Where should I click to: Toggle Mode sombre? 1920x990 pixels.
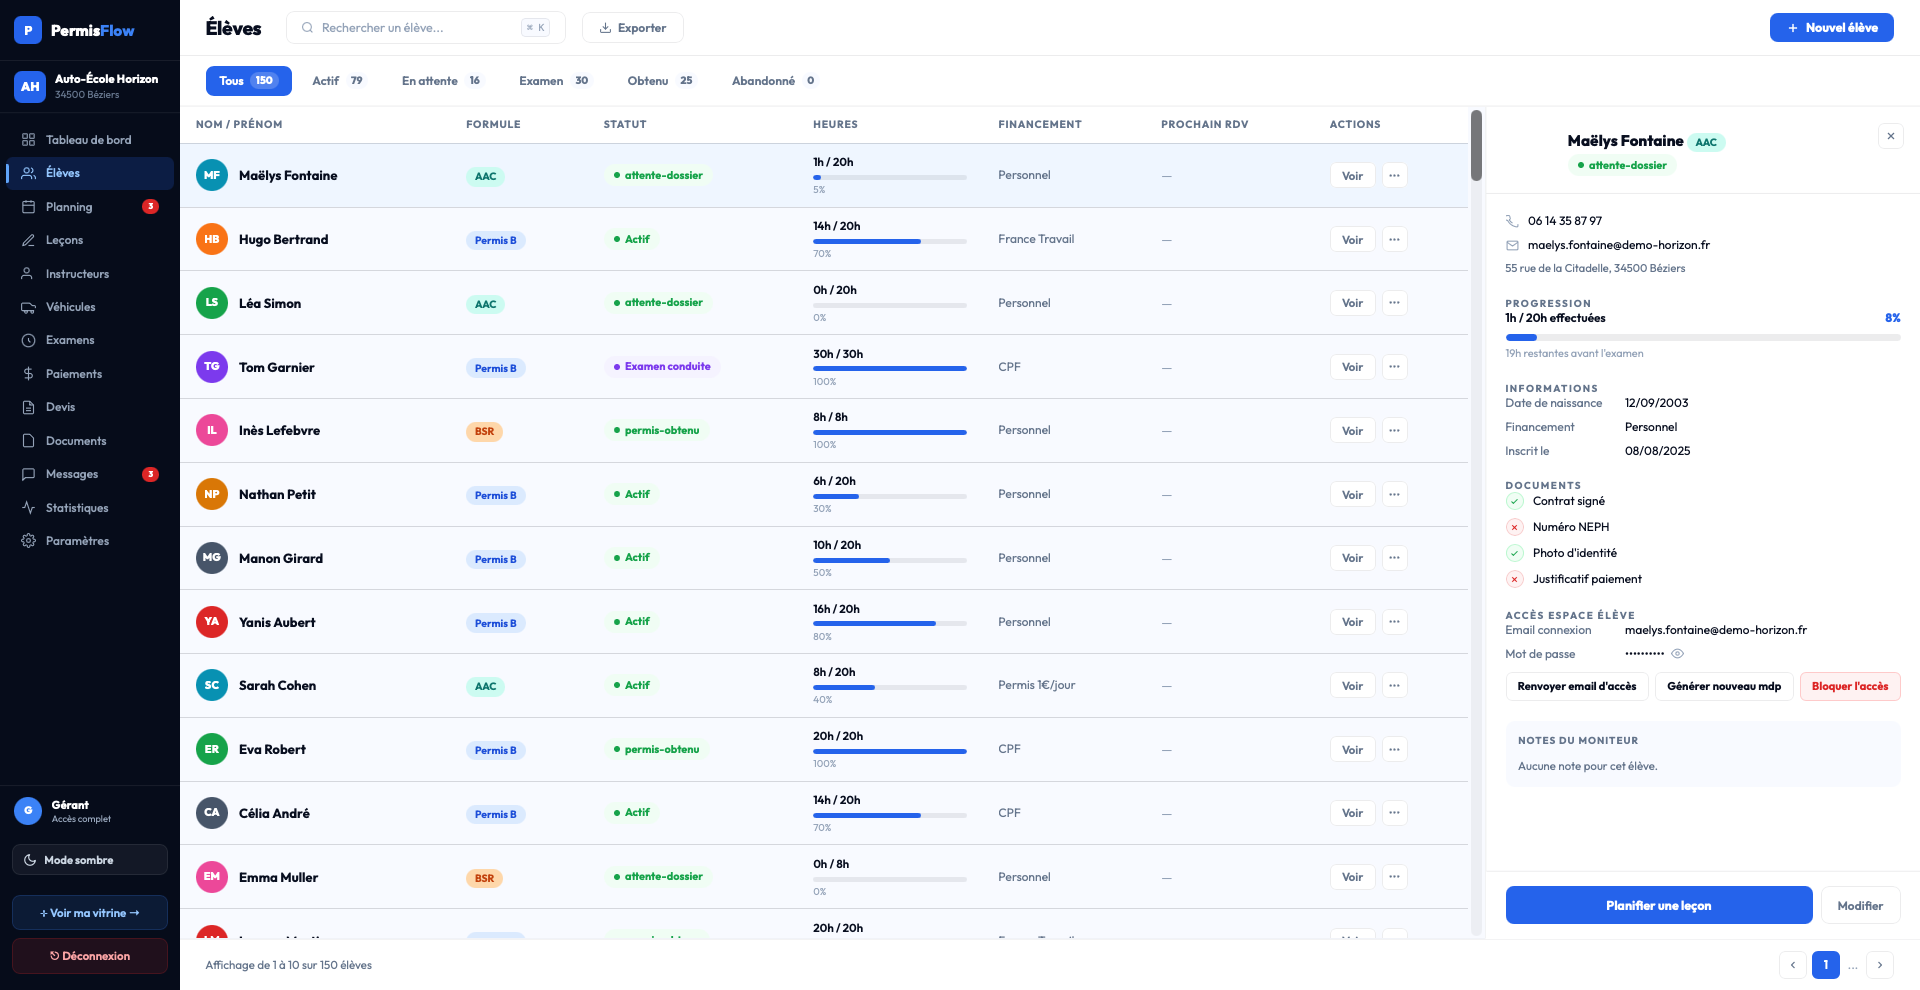coord(90,860)
